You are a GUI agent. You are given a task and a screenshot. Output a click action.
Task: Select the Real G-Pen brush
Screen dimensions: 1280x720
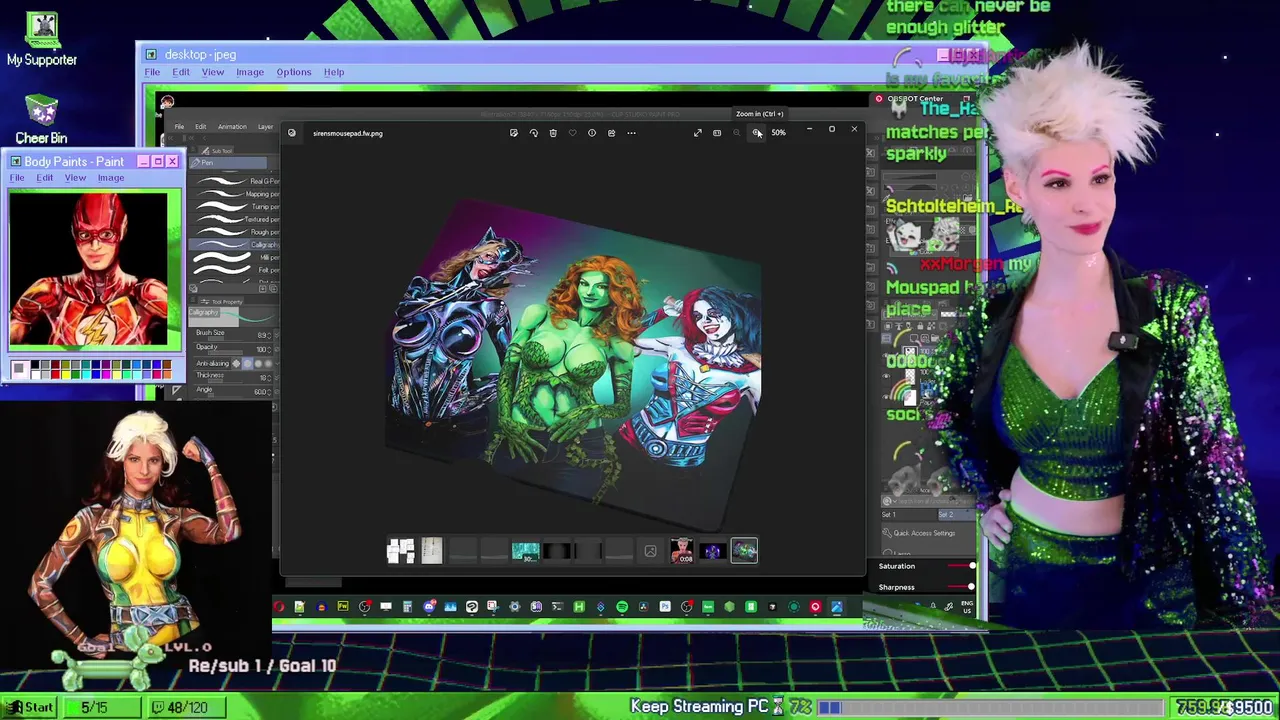click(x=236, y=181)
